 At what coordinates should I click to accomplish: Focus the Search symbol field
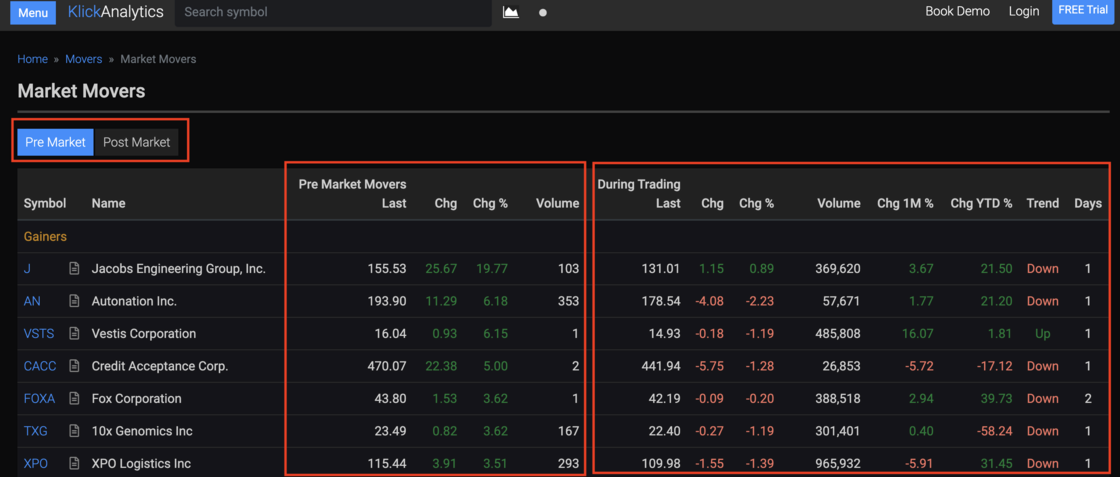coord(333,13)
